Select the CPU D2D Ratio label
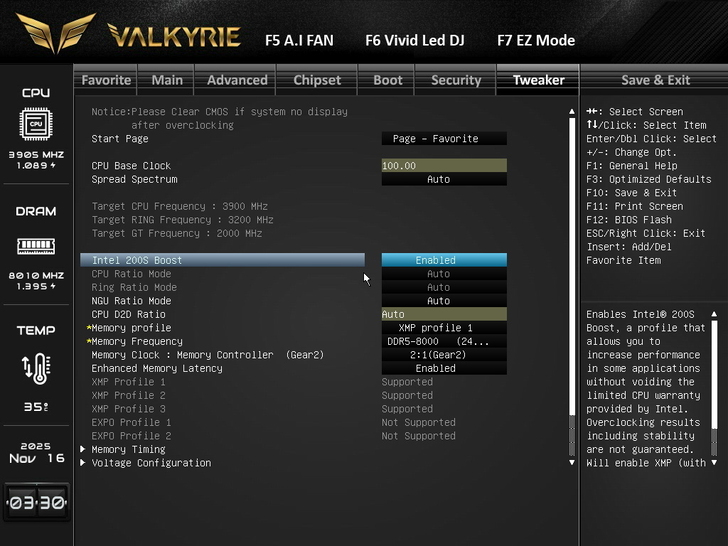The height and width of the screenshot is (546, 728). (128, 314)
